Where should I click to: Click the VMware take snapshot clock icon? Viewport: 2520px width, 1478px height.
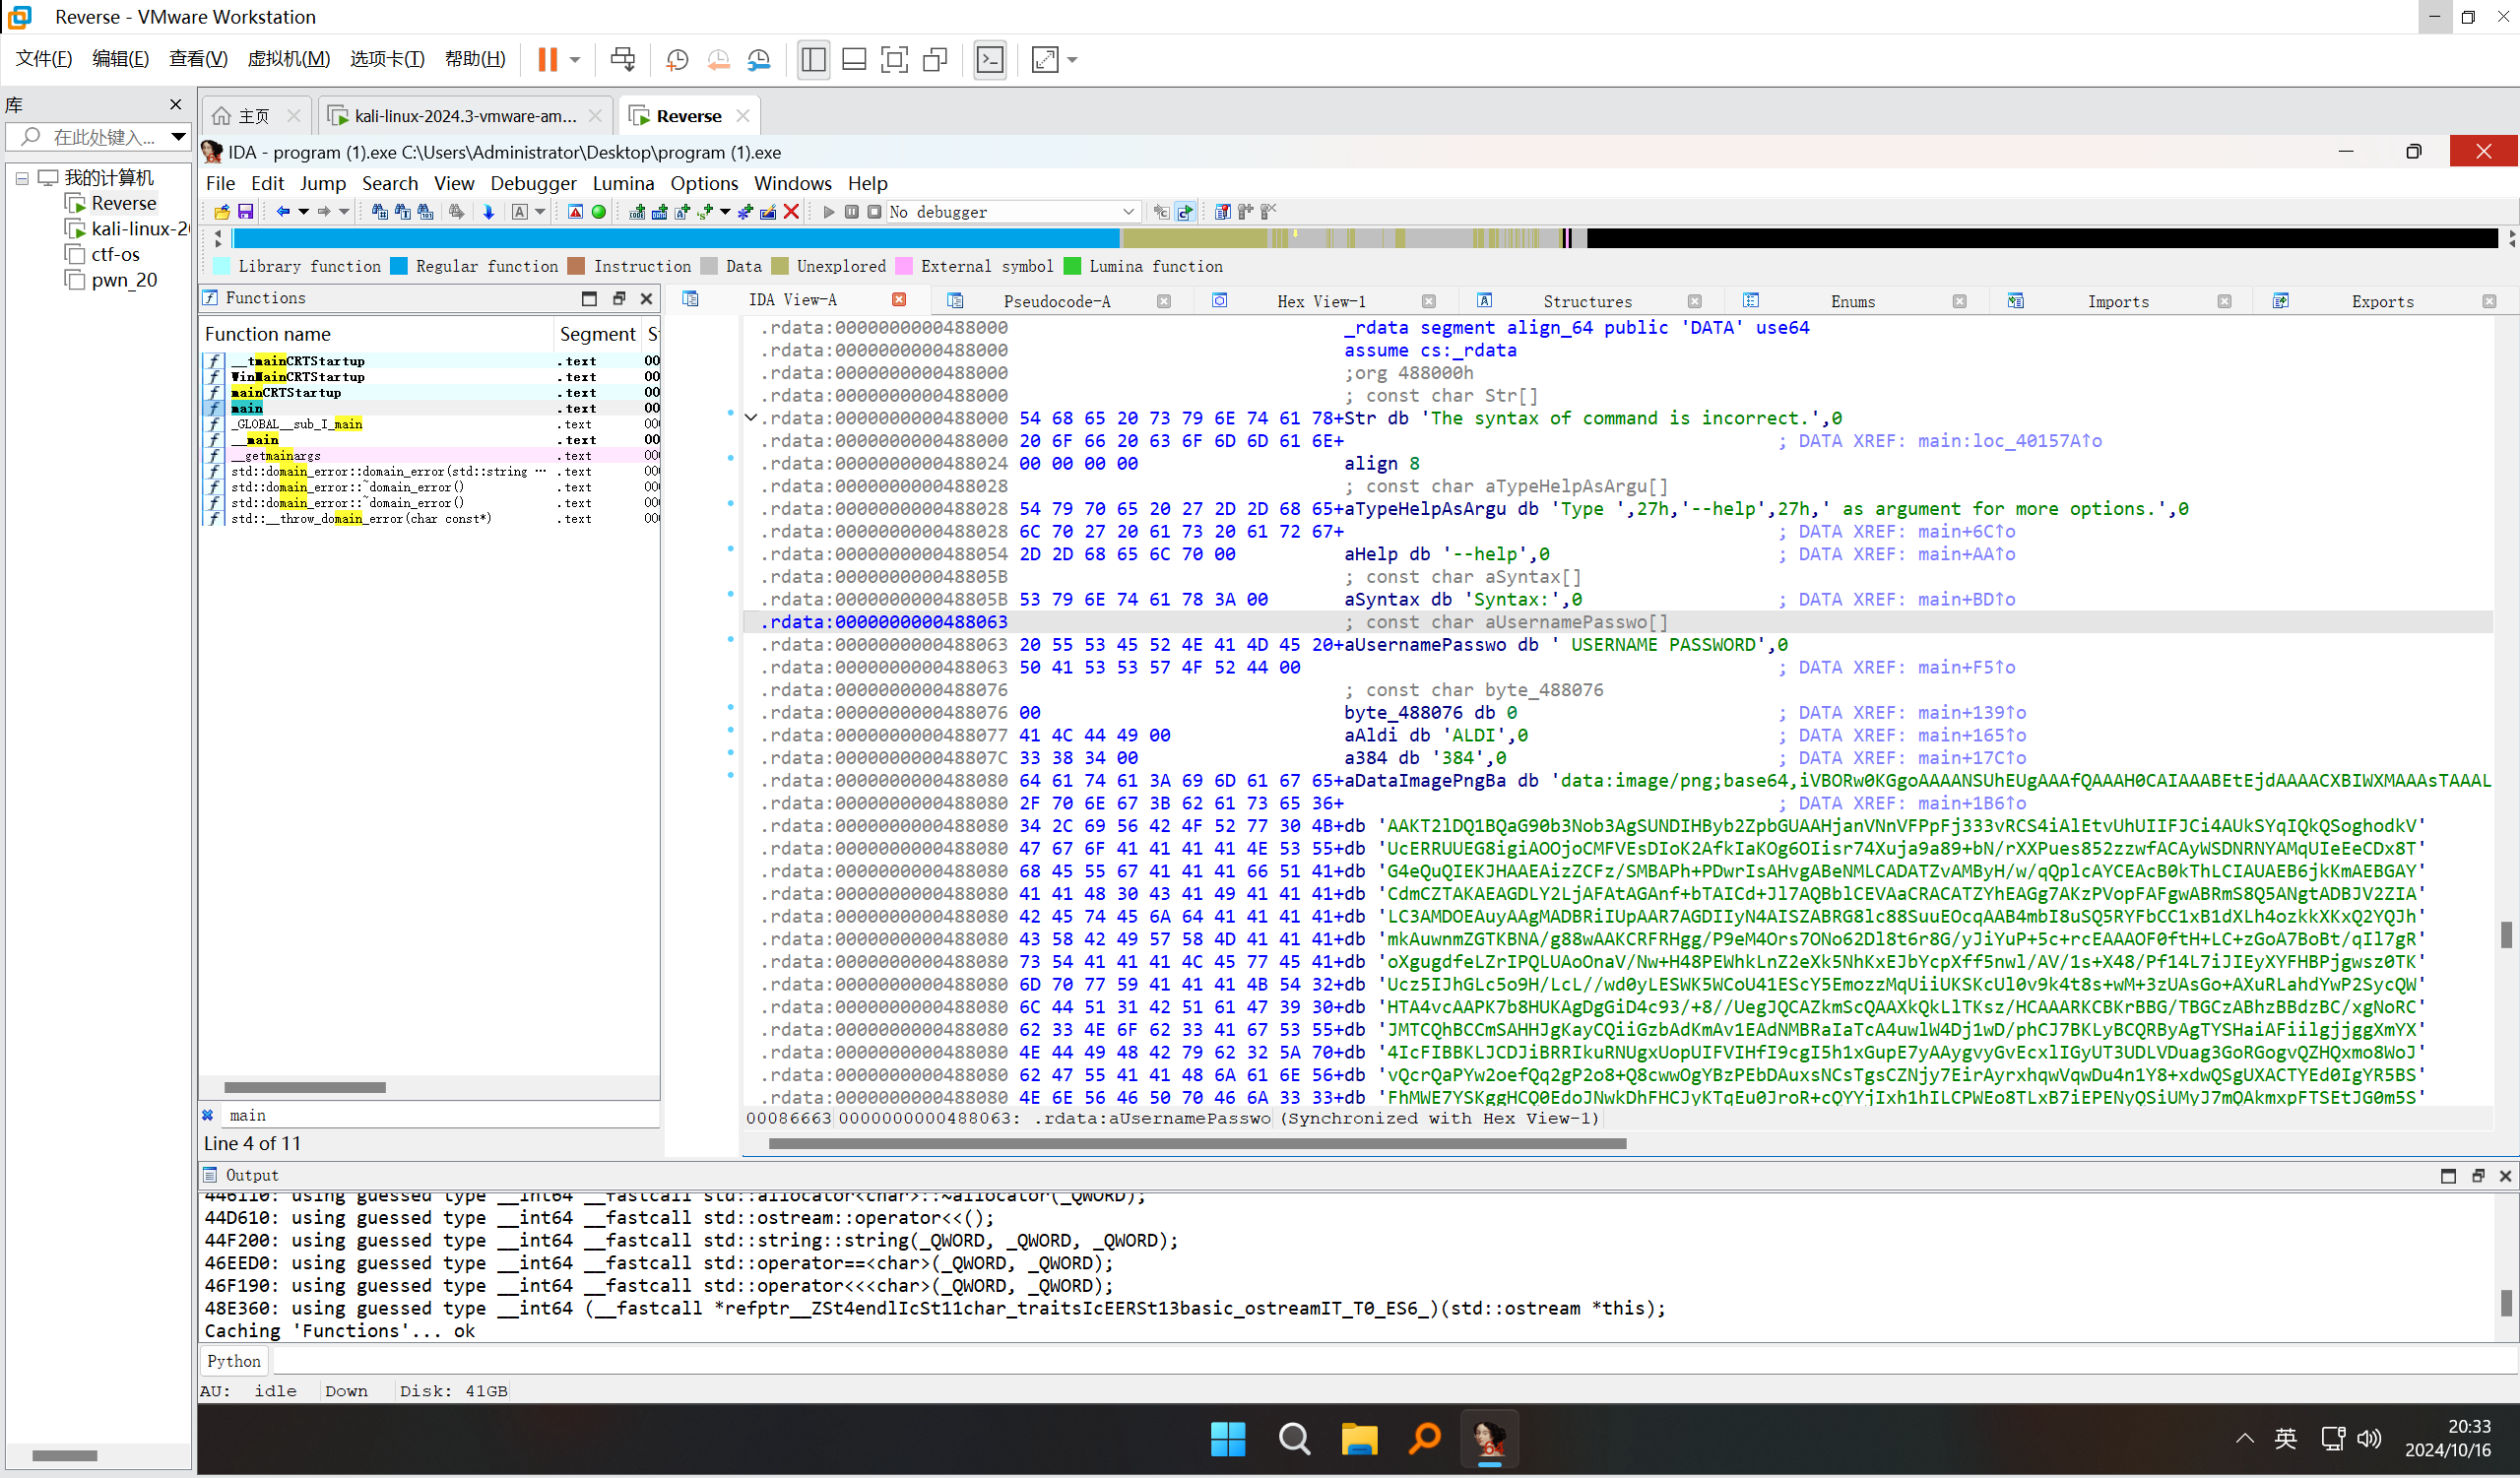tap(677, 60)
